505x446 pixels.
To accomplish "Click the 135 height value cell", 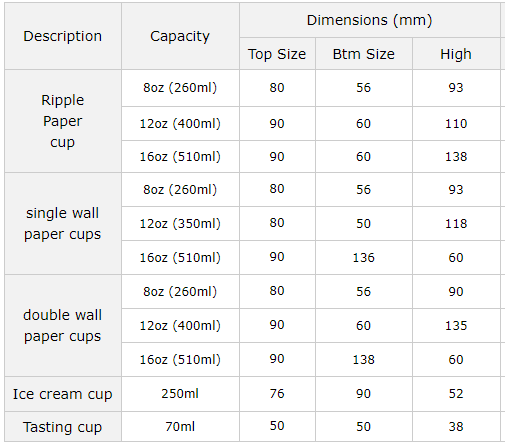I will [x=456, y=325].
